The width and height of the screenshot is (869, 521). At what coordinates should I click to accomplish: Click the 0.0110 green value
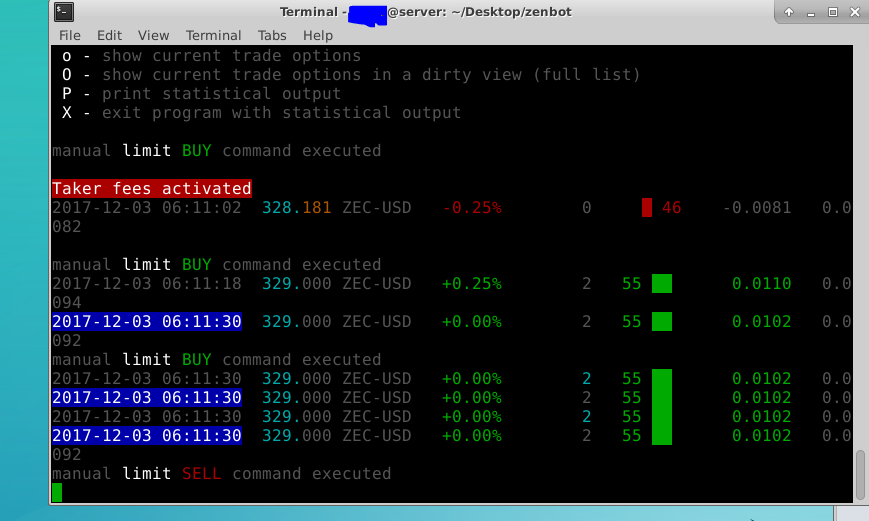(x=761, y=284)
